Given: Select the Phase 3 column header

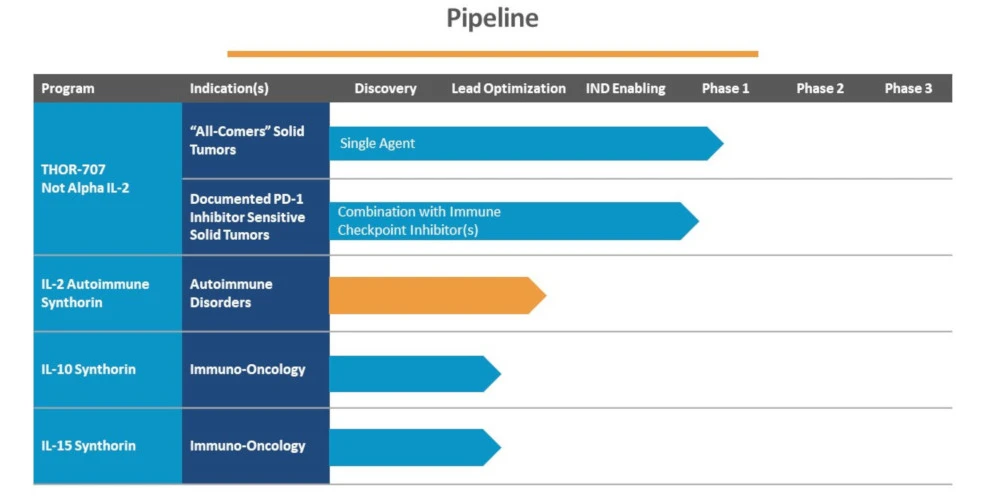Looking at the screenshot, I should 908,89.
